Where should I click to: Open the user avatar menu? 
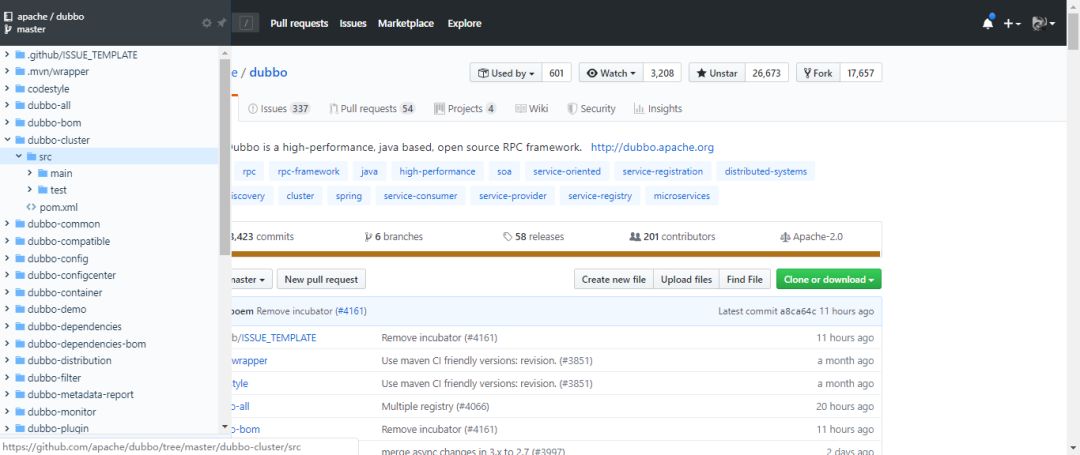tap(1043, 23)
